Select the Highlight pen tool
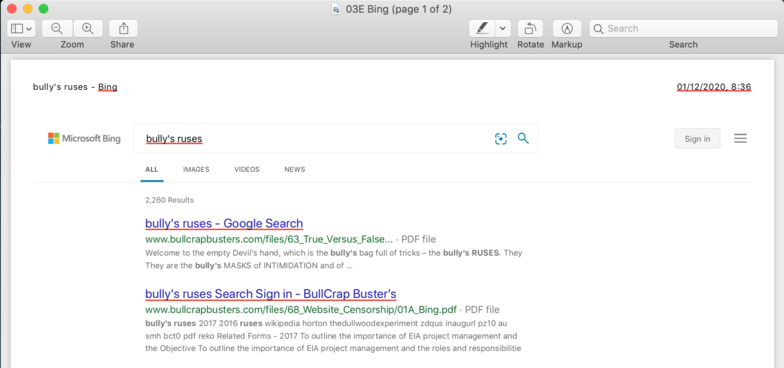Image resolution: width=784 pixels, height=368 pixels. click(482, 28)
